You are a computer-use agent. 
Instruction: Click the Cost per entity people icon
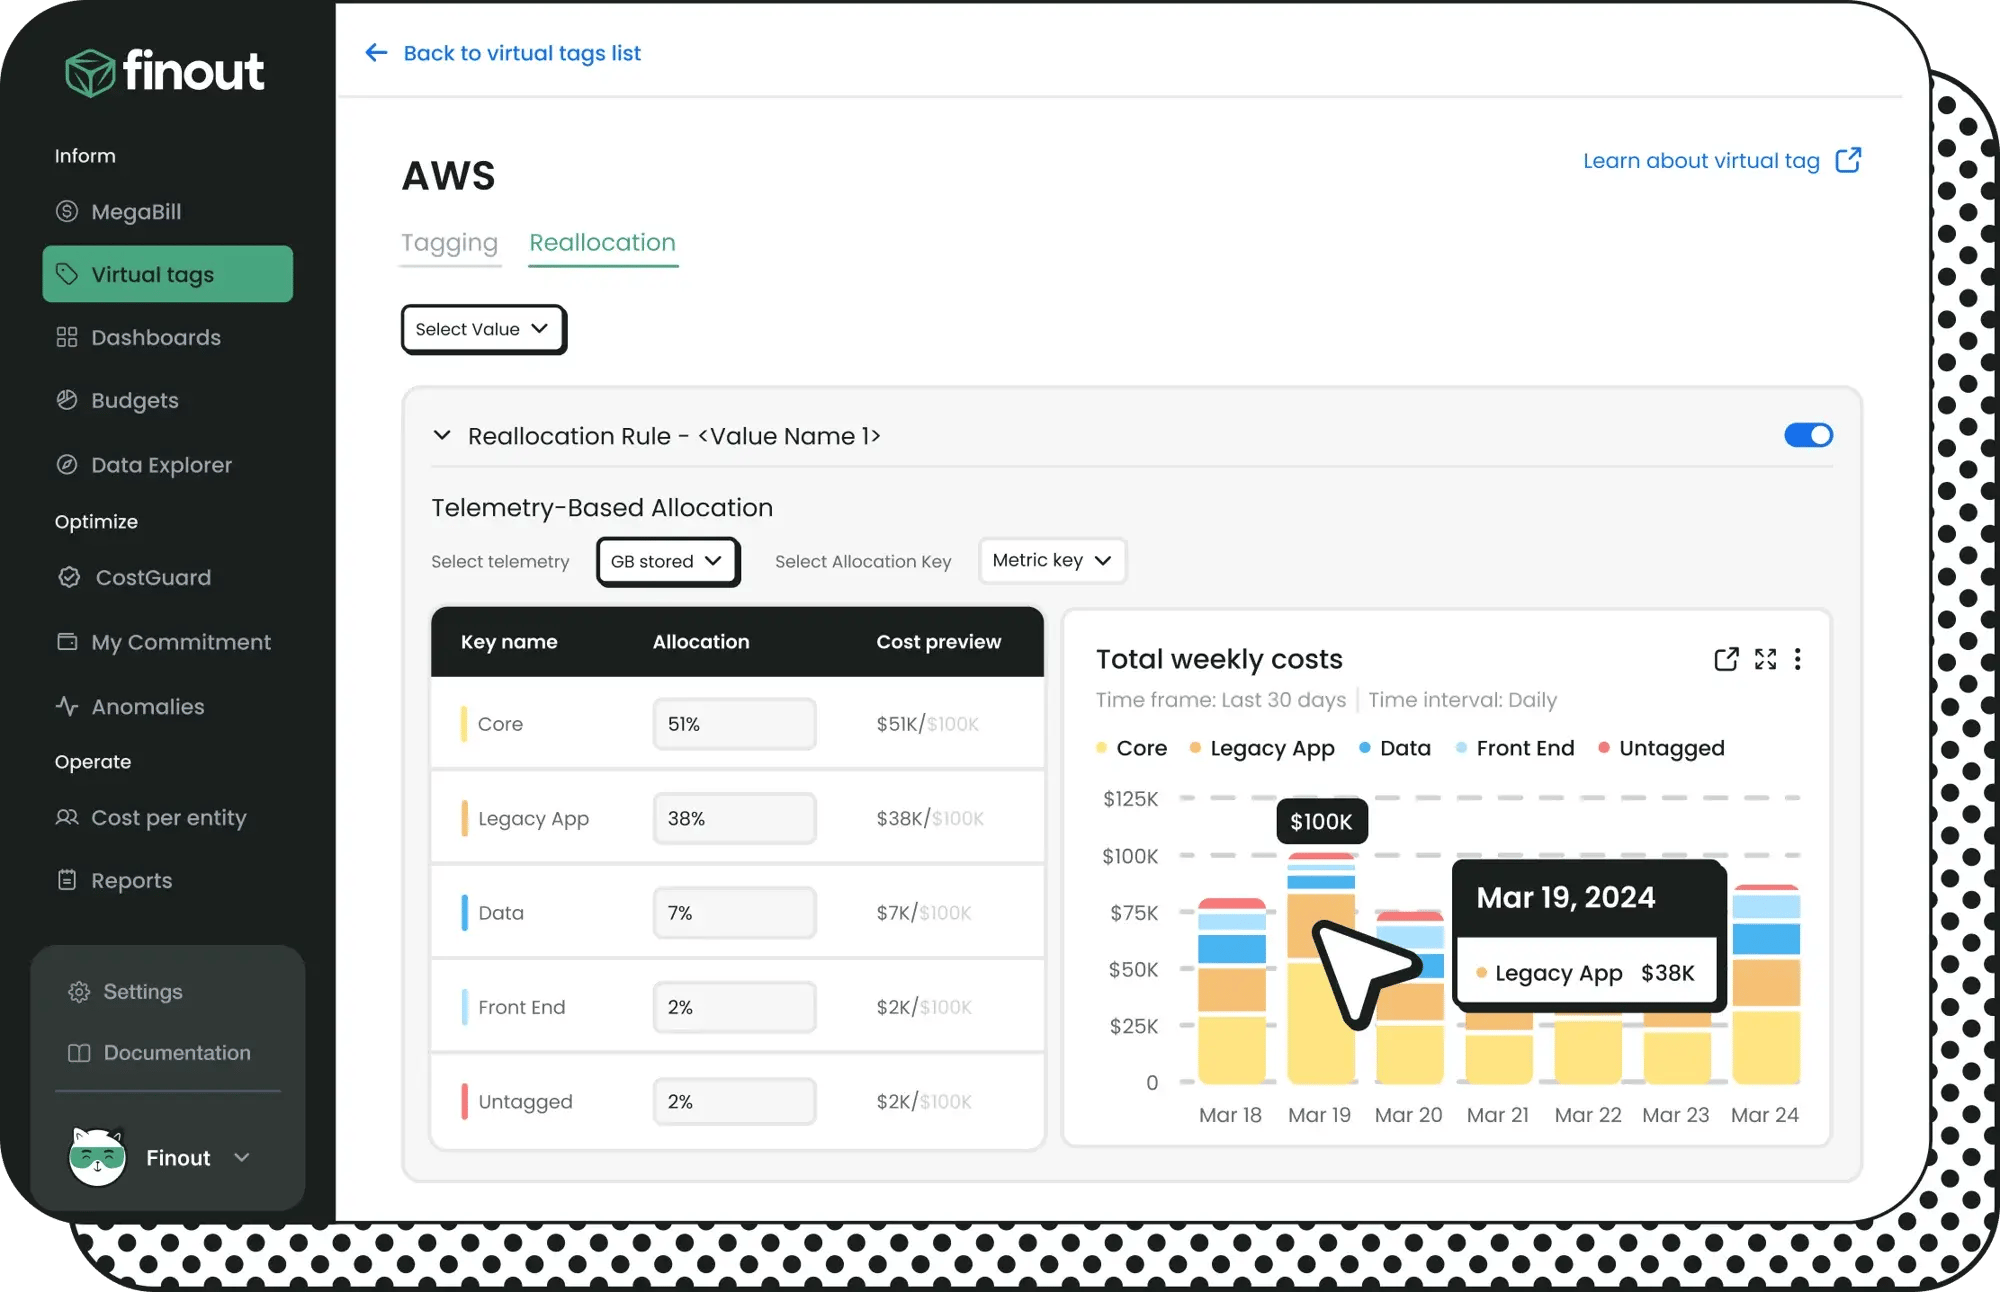[x=67, y=817]
